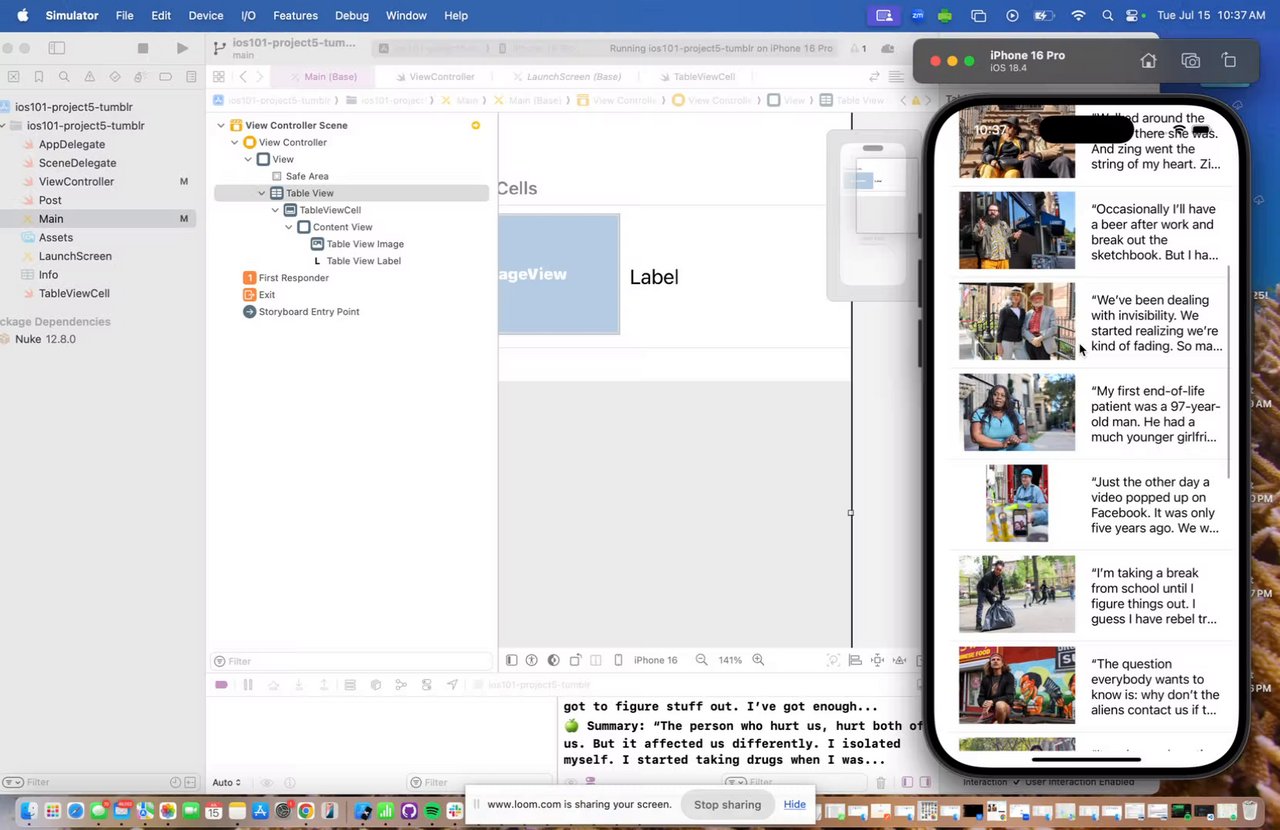
Task: Open the Source Control navigator icon
Action: [x=13, y=77]
